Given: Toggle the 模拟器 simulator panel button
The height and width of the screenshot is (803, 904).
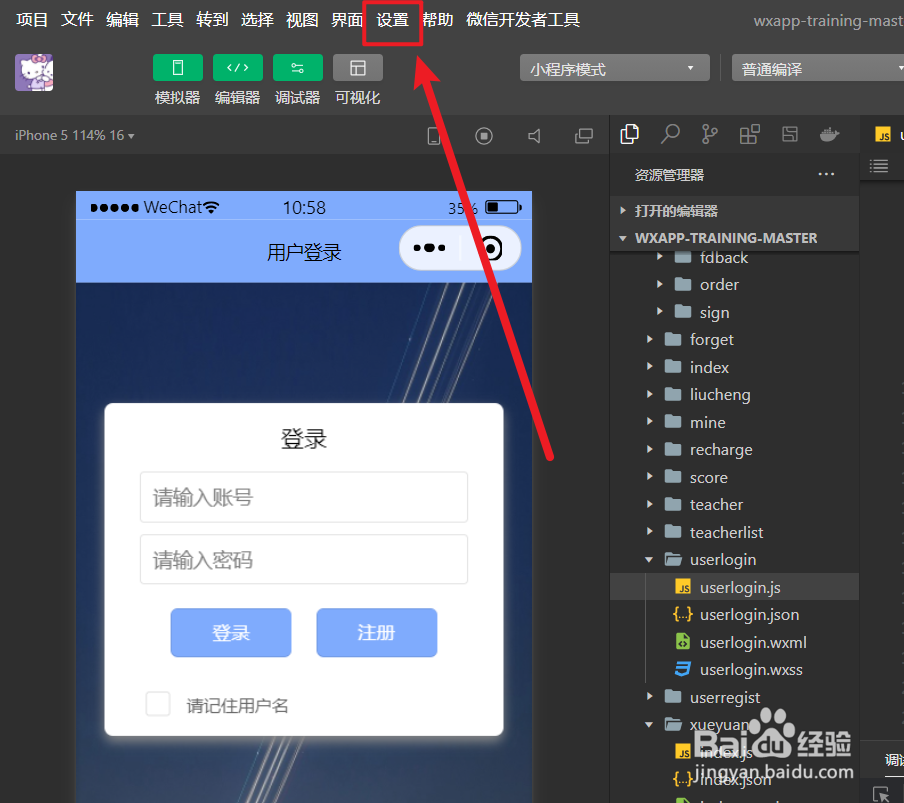Looking at the screenshot, I should pyautogui.click(x=178, y=68).
